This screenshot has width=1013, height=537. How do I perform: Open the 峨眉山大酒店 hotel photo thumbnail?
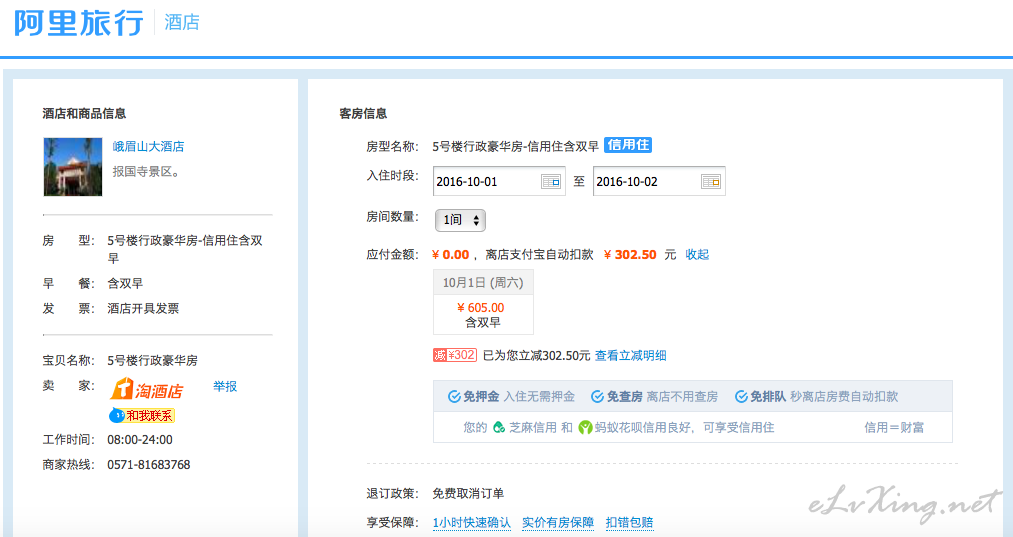click(x=73, y=167)
